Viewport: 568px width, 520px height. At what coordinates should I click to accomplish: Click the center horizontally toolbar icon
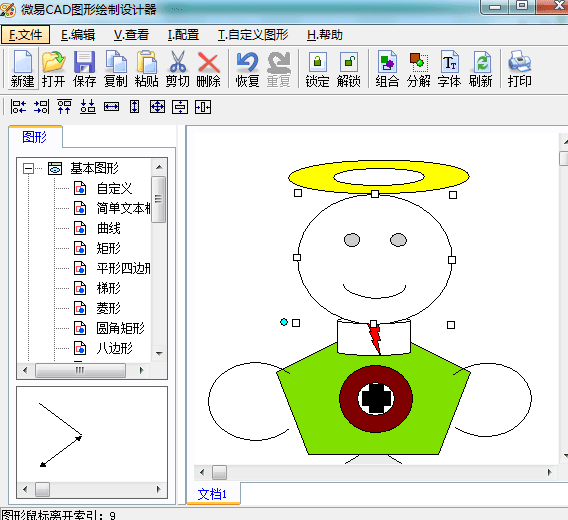click(203, 107)
